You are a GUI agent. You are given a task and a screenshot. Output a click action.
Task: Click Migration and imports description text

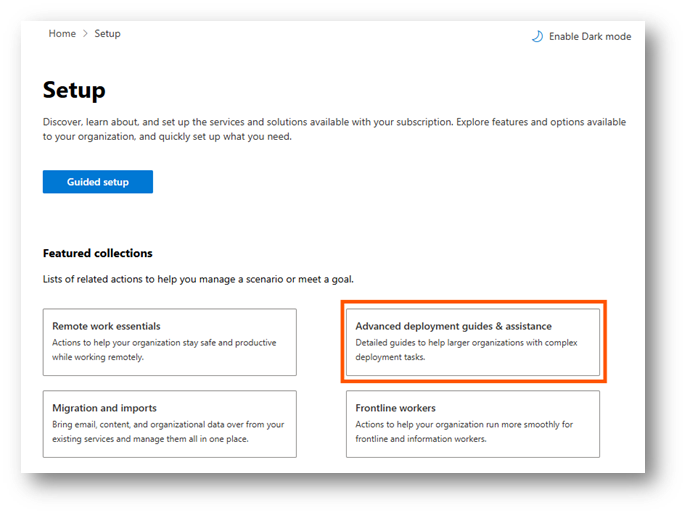tap(168, 432)
